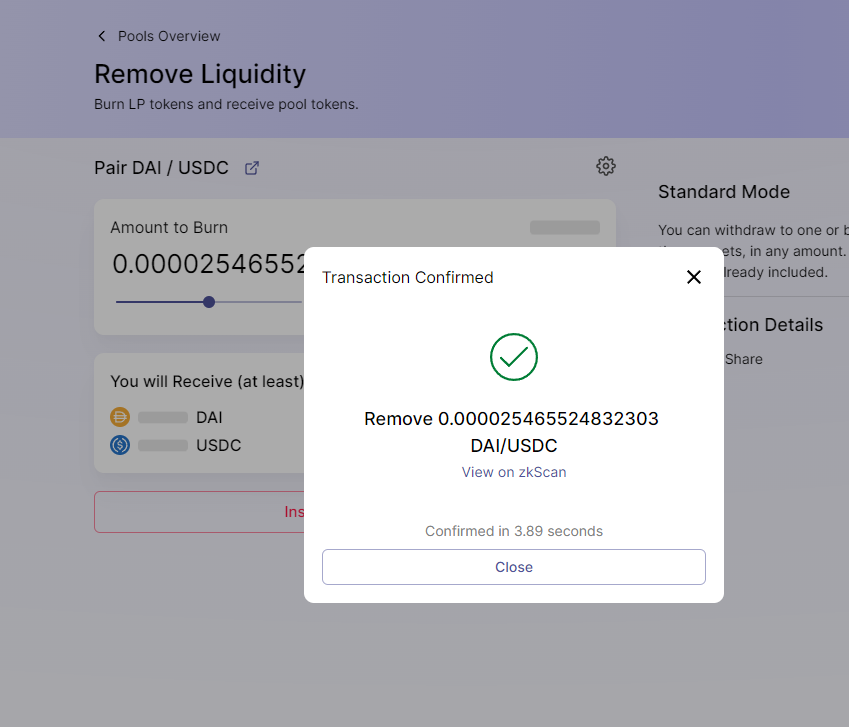The width and height of the screenshot is (849, 727).
Task: Click the back chevron arrow icon
Action: 101,36
